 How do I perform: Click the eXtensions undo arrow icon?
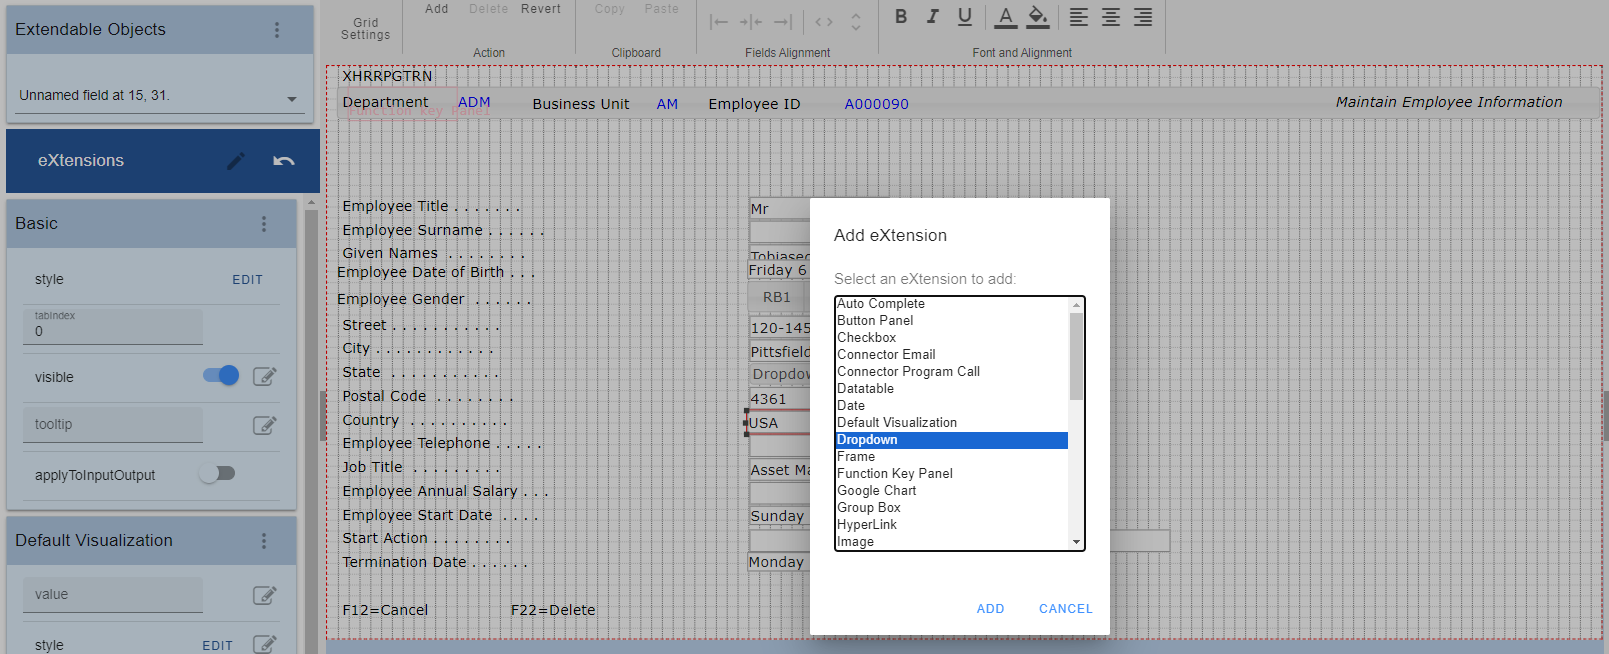coord(284,161)
